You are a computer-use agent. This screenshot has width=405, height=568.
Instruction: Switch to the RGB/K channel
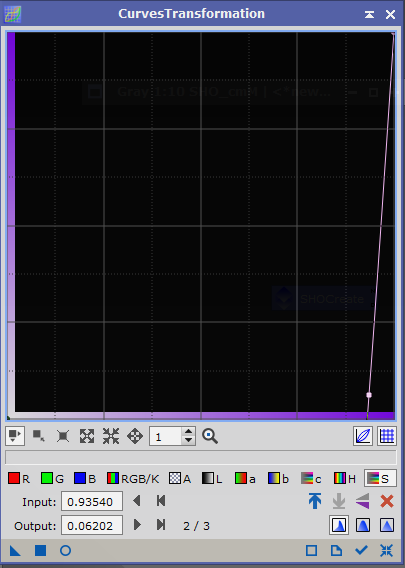coord(133,479)
